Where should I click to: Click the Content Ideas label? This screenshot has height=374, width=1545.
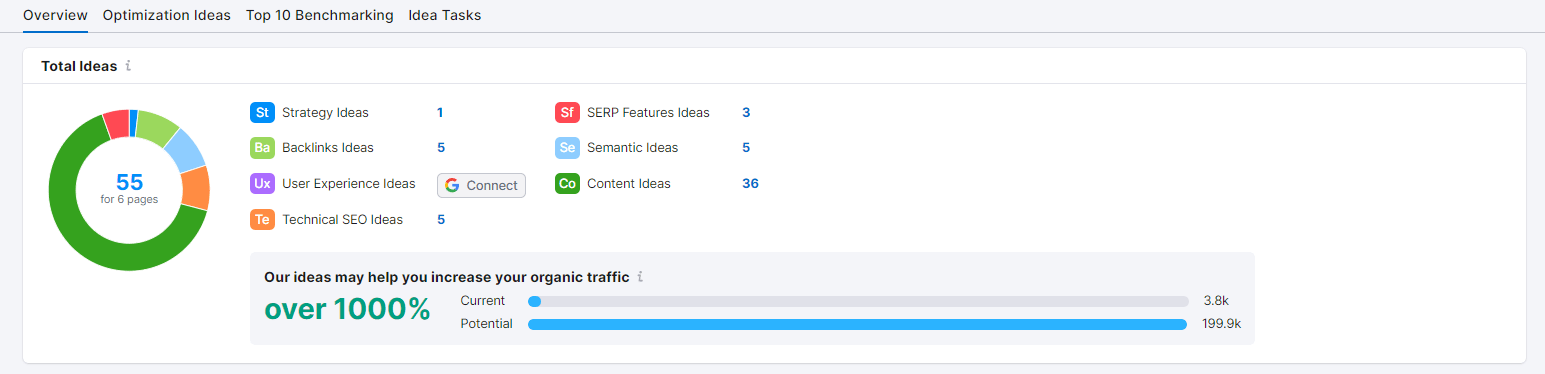pos(629,184)
